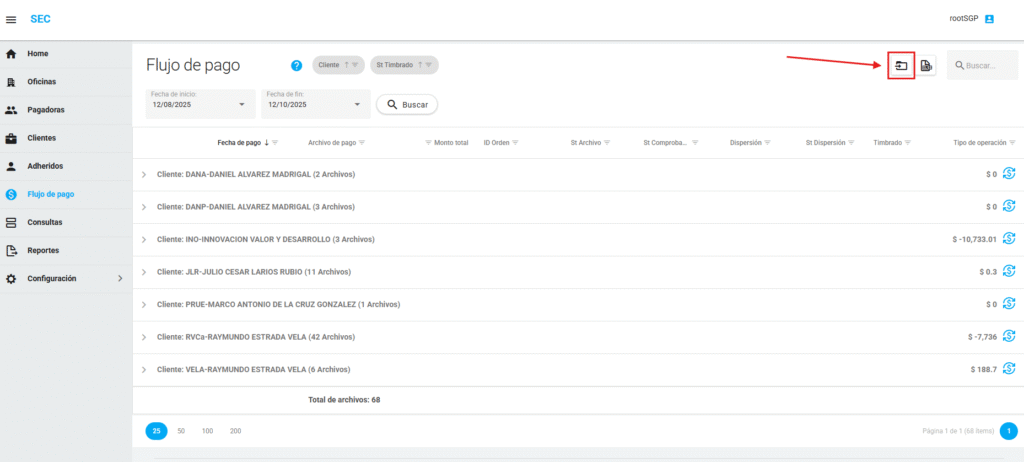Image resolution: width=1024 pixels, height=462 pixels.
Task: Click the refresh icon on the JLR-JULIO CESAR row
Action: tap(1008, 271)
